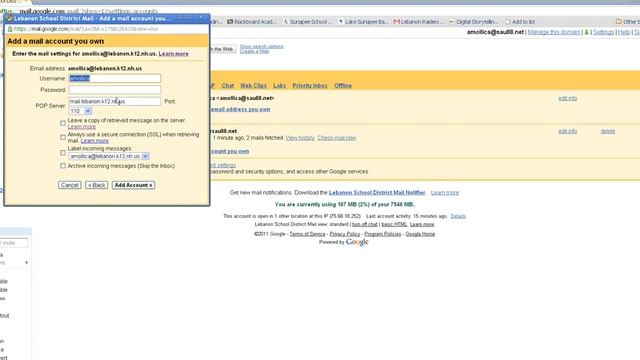Image resolution: width=640 pixels, height=360 pixels.
Task: Switch to the Labs settings tab
Action: [x=280, y=85]
